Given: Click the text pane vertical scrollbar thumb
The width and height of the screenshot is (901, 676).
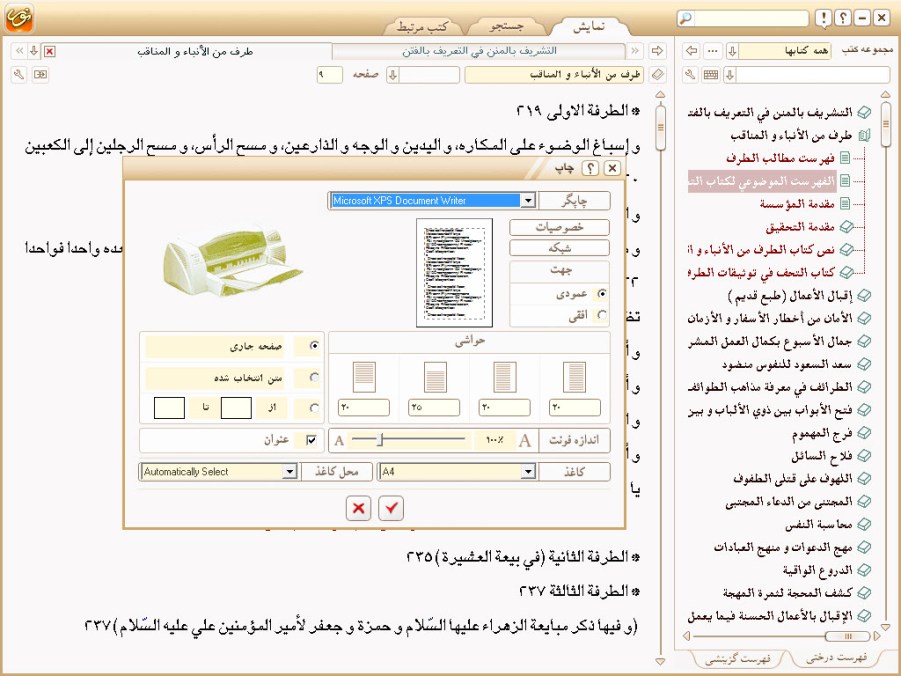Looking at the screenshot, I should coord(660,126).
